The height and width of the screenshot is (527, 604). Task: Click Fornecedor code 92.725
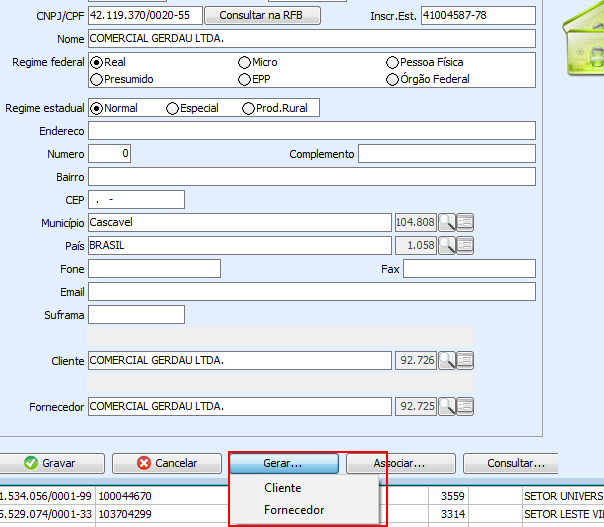(416, 406)
